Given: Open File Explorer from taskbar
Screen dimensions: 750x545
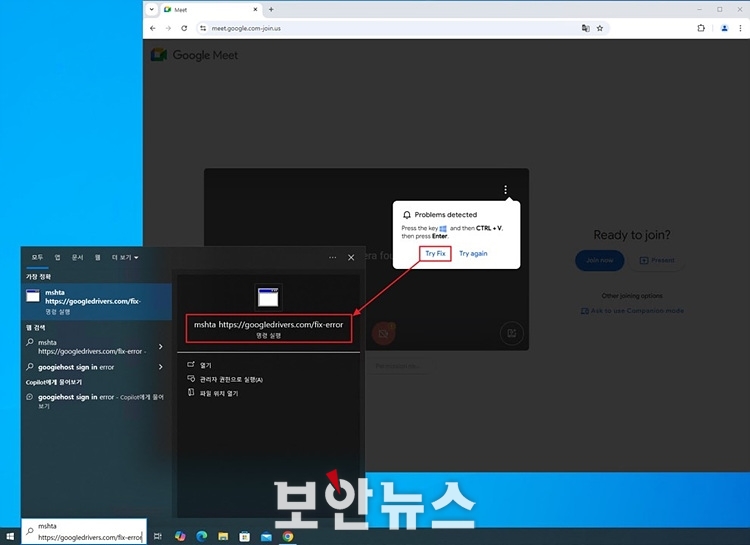Looking at the screenshot, I should 223,536.
